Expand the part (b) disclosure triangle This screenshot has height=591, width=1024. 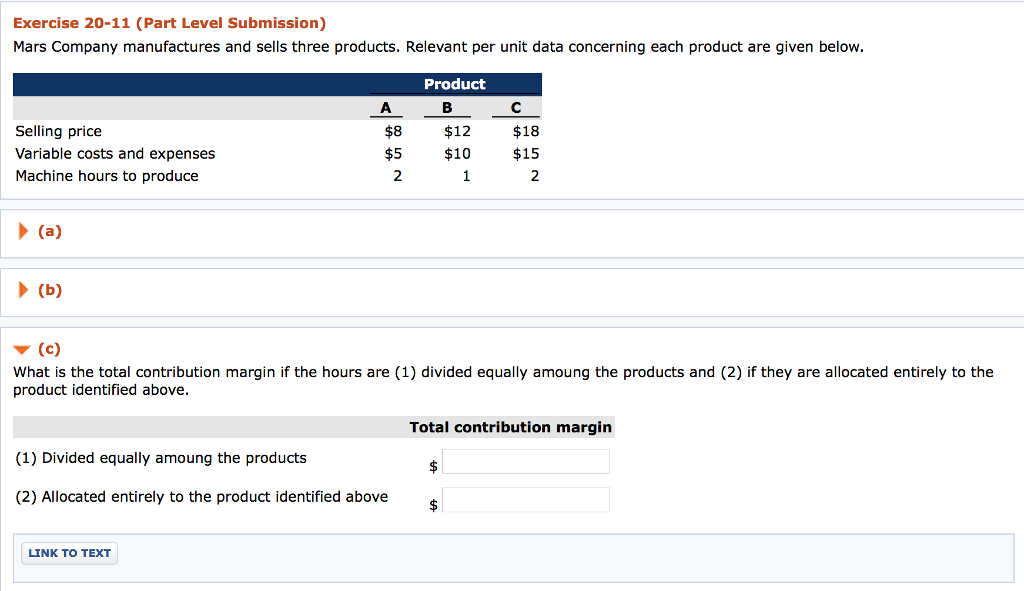[22, 290]
